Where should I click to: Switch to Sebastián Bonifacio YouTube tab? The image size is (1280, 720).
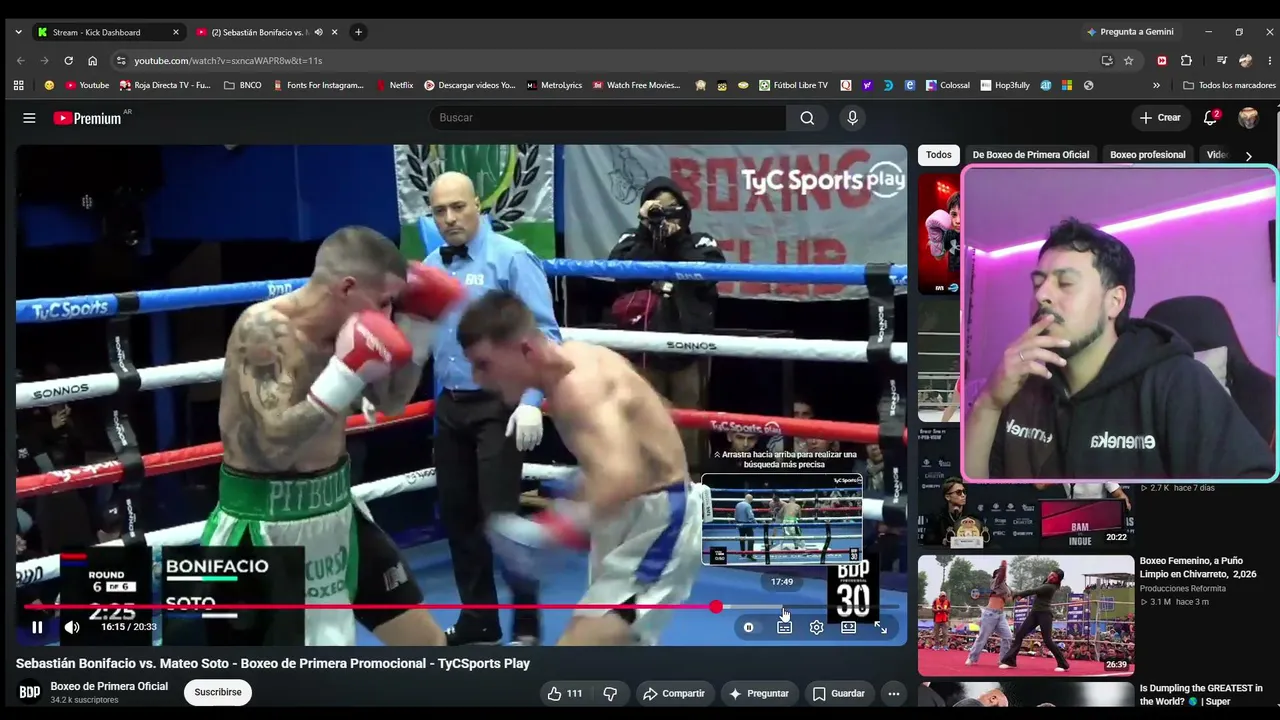(x=262, y=32)
